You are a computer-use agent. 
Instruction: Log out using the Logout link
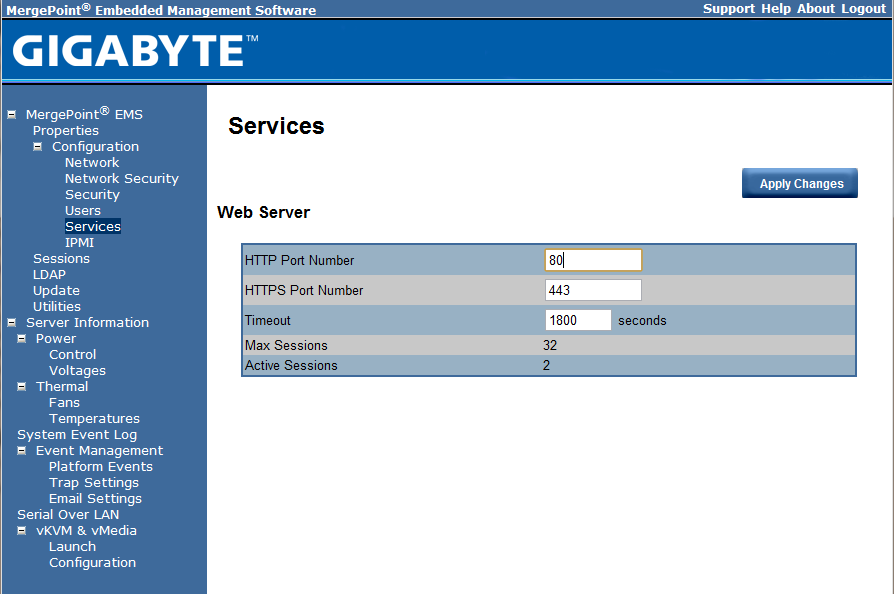(863, 9)
